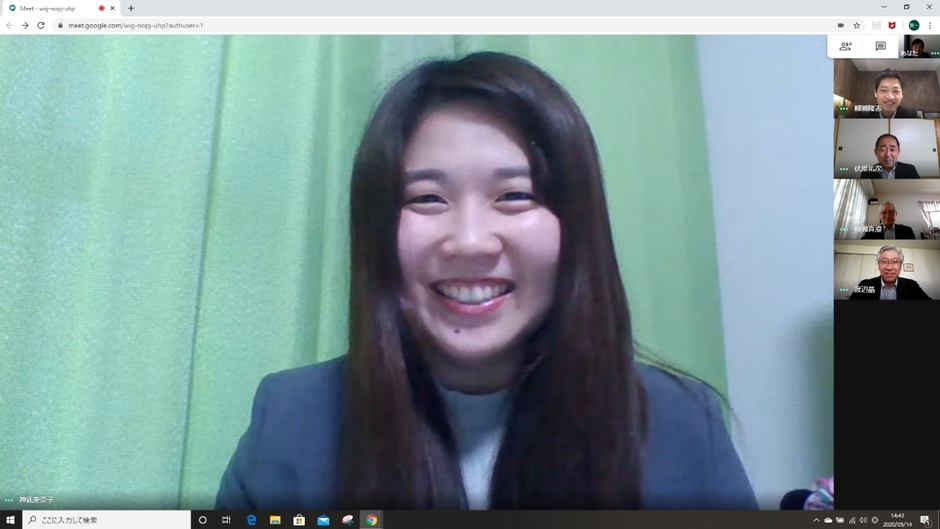Select the participant thumbnail labeled 伏原祐次
Viewport: 940px width, 529px height.
coord(887,148)
